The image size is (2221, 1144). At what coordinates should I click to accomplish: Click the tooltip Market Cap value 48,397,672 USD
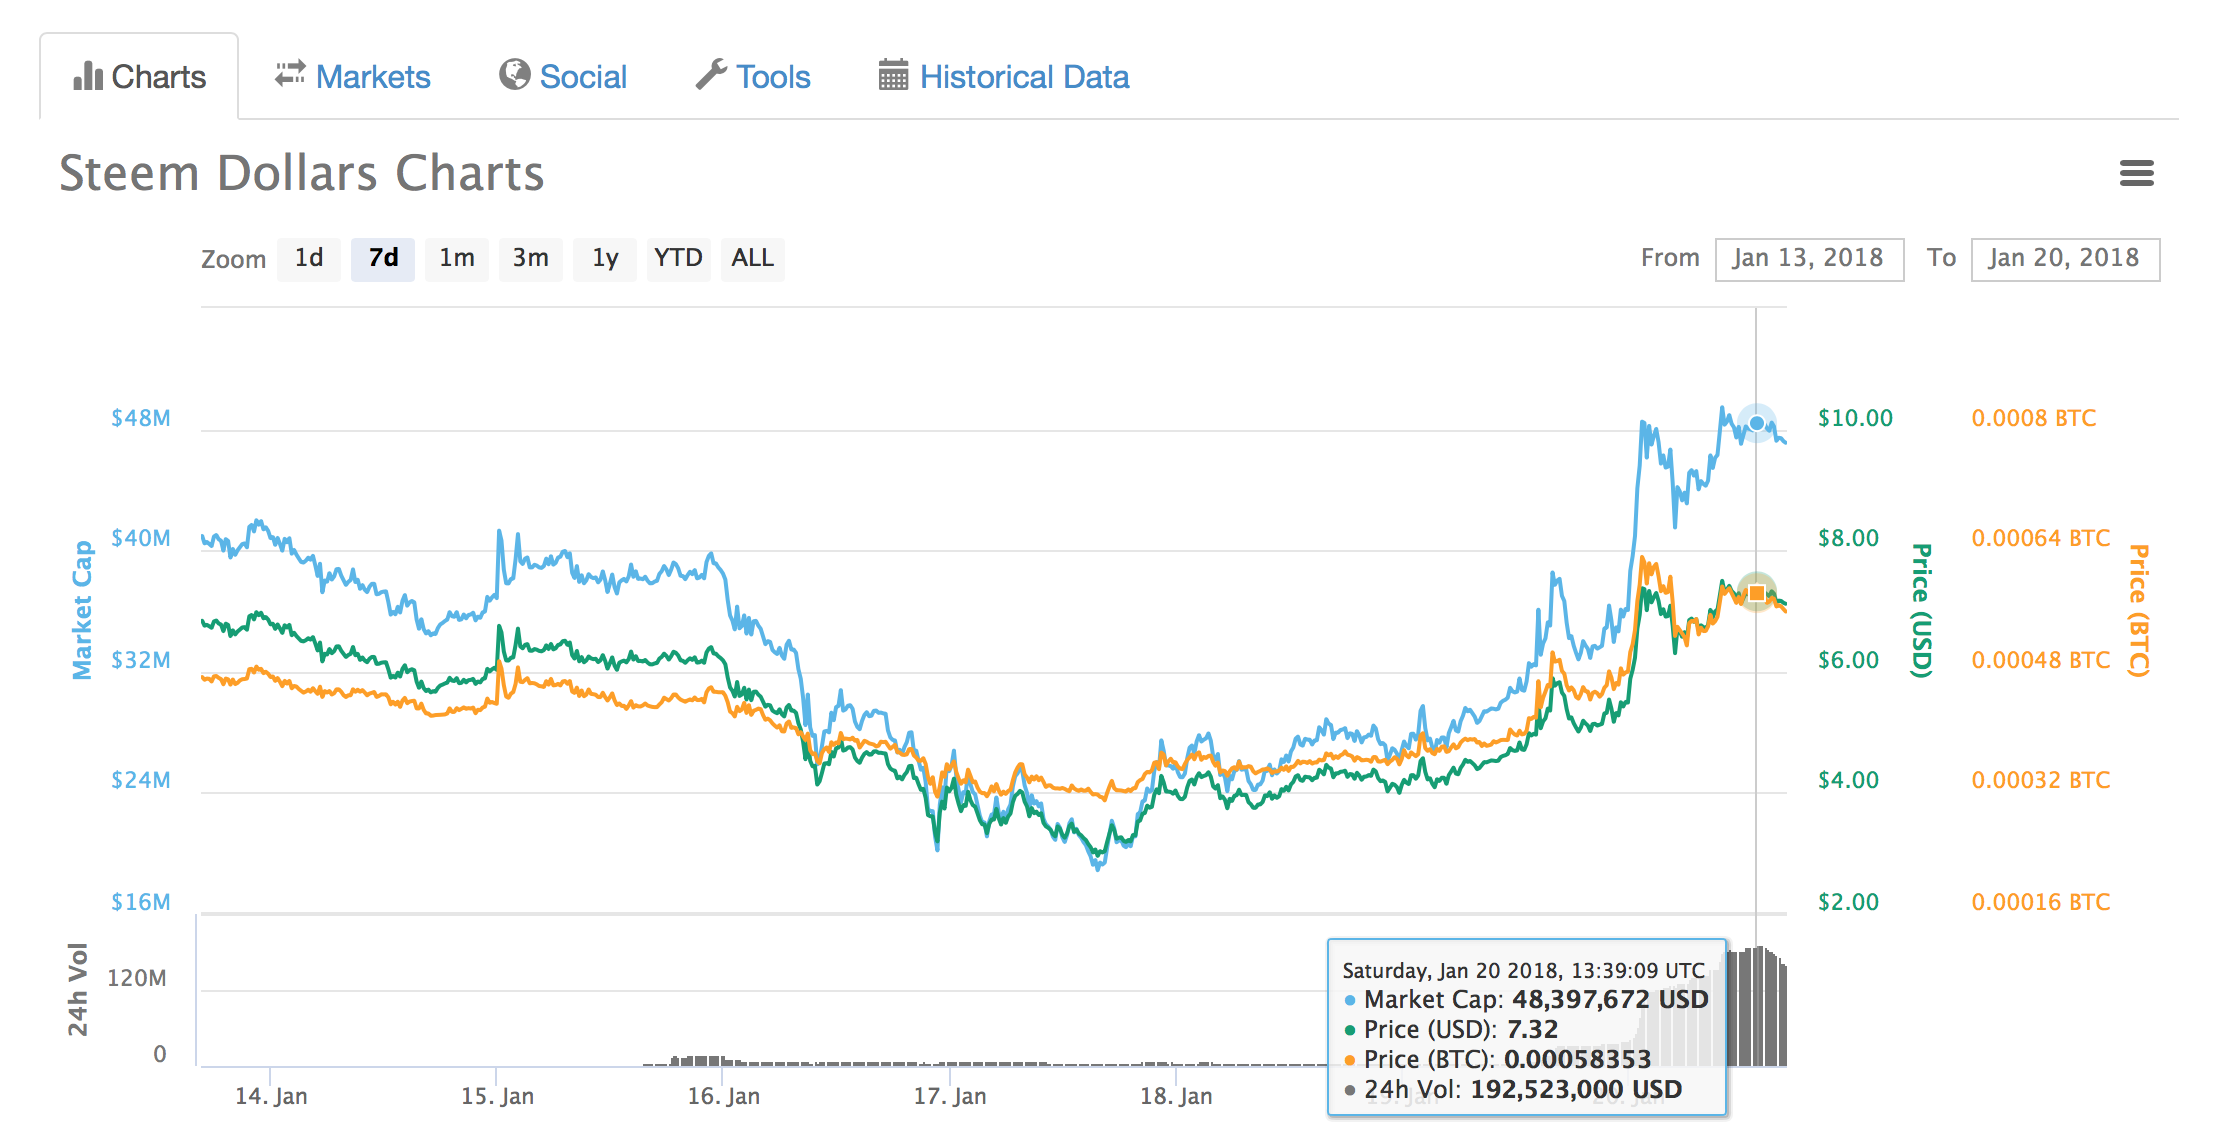coord(1610,999)
